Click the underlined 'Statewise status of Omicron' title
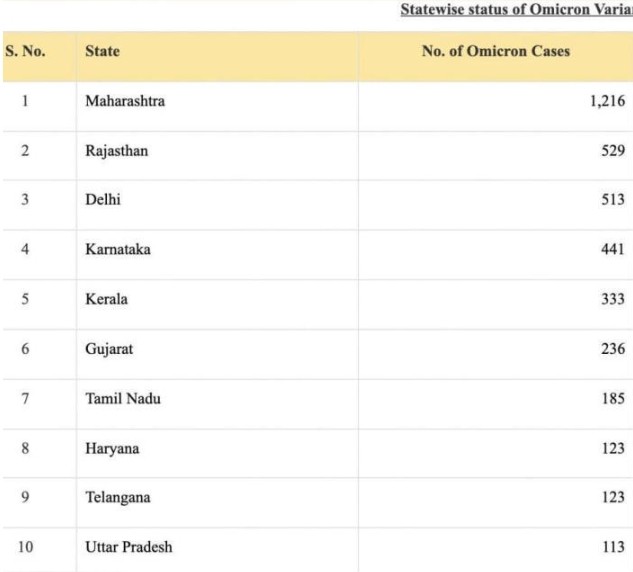Image resolution: width=633 pixels, height=572 pixels. pyautogui.click(x=516, y=10)
